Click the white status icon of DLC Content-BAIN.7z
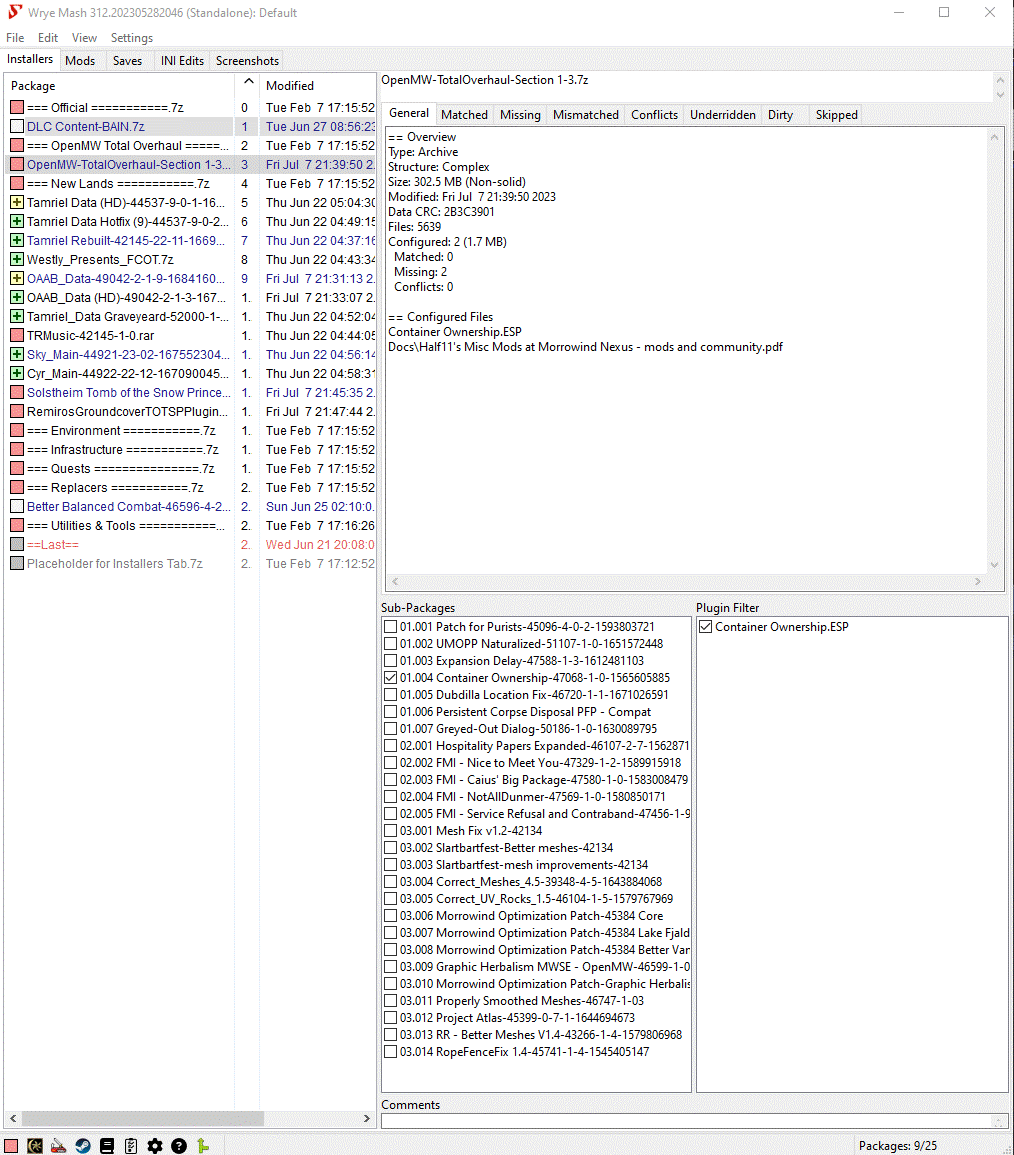Screen dimensions: 1014x1155 [x=17, y=127]
